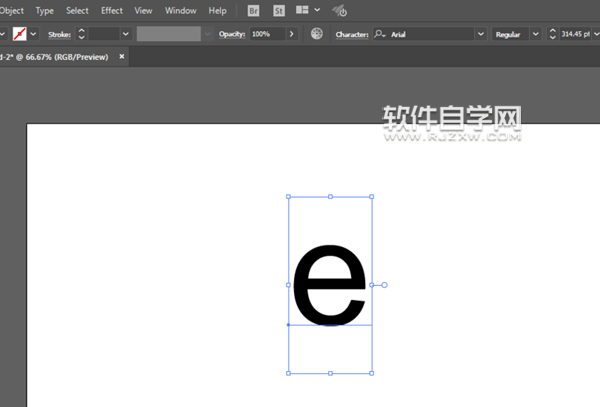The image size is (600, 407).
Task: Click the stroke color swatch
Action: pos(20,34)
